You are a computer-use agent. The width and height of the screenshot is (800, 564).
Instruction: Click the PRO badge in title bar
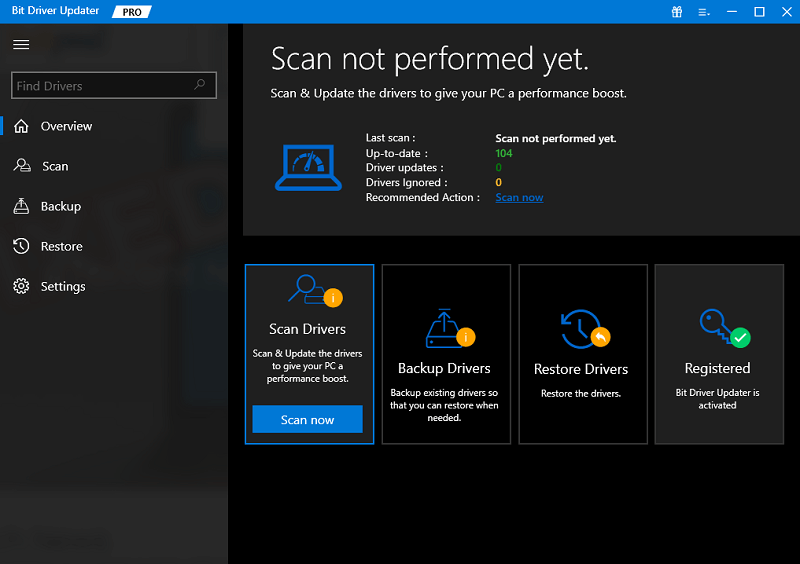click(x=130, y=12)
